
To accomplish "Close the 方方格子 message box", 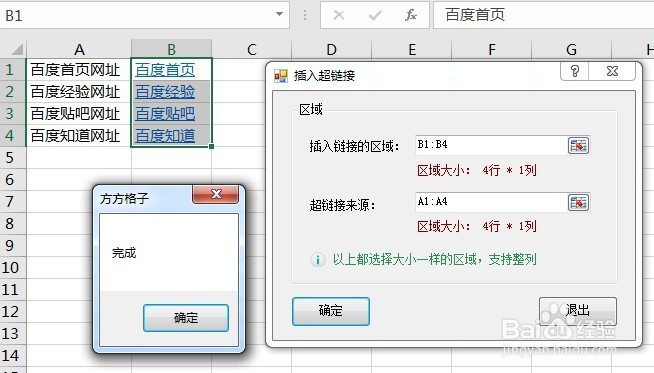I will coord(216,194).
